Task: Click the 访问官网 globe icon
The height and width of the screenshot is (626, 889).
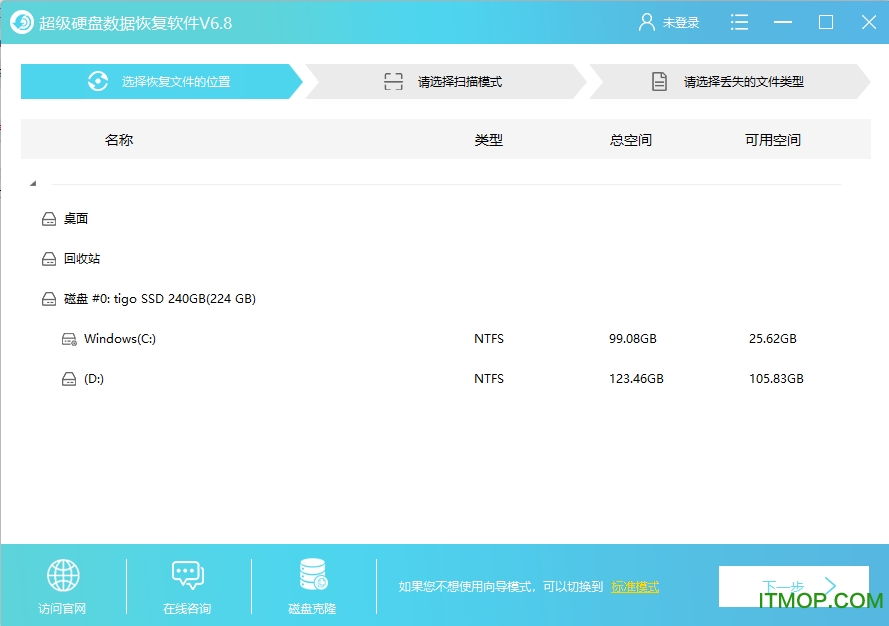Action: (62, 576)
